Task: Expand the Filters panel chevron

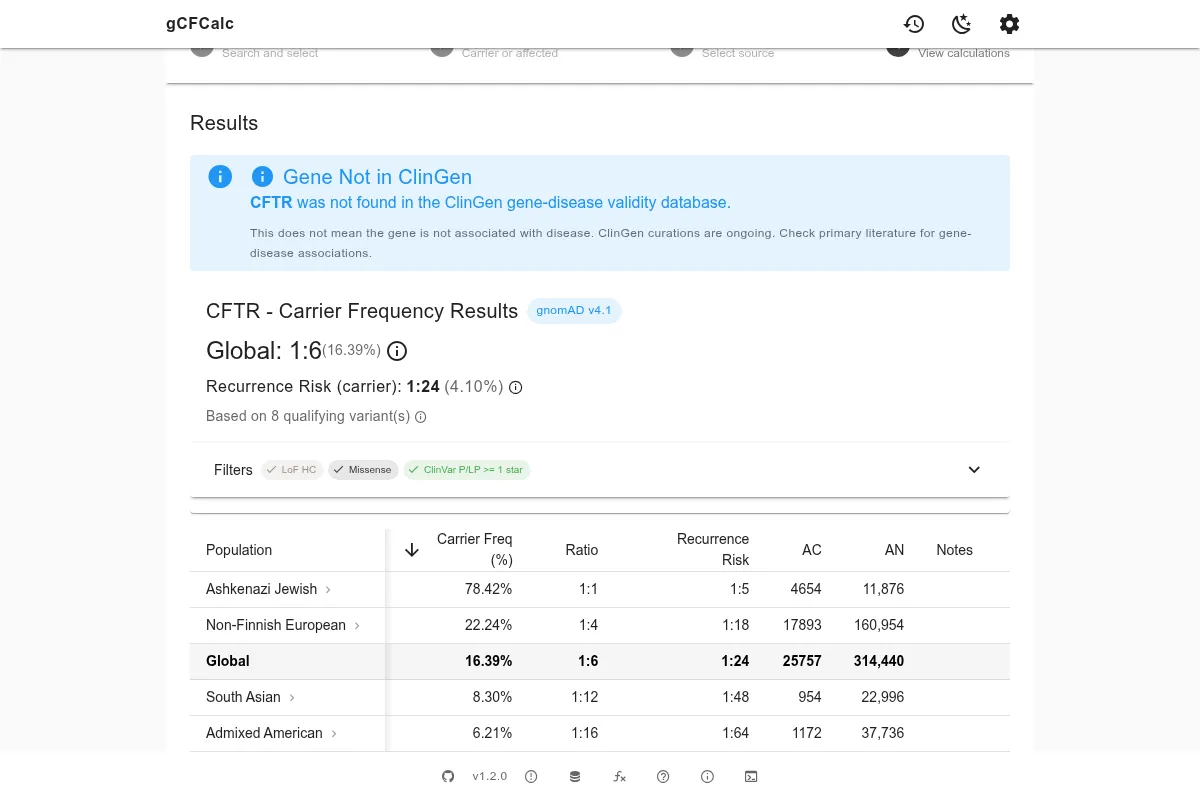Action: (x=974, y=470)
